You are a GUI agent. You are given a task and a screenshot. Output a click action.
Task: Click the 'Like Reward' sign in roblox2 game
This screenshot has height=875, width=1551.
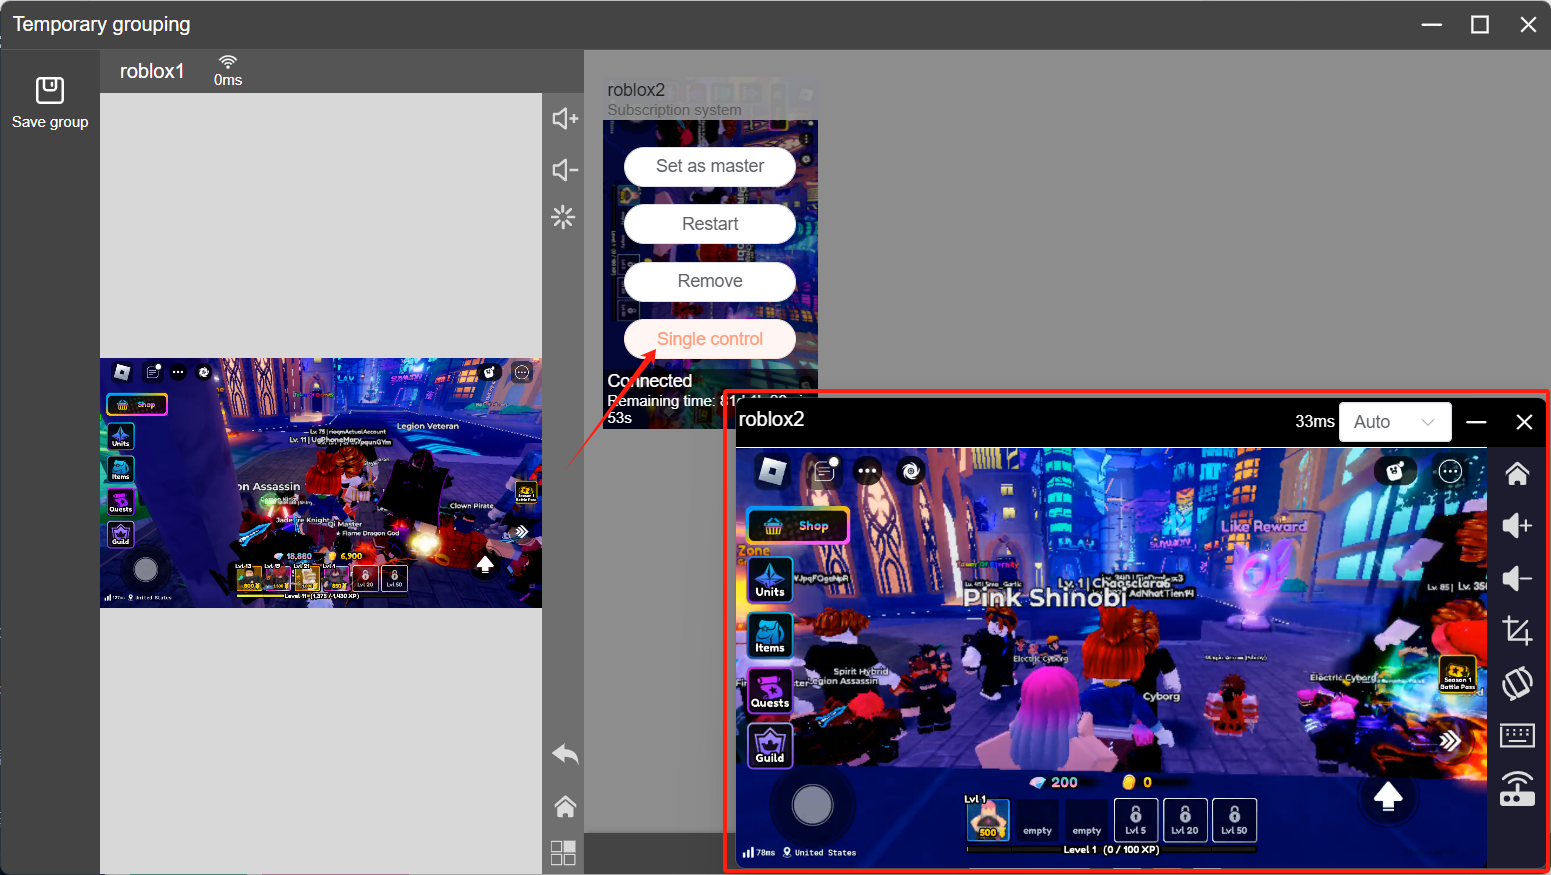(x=1264, y=526)
